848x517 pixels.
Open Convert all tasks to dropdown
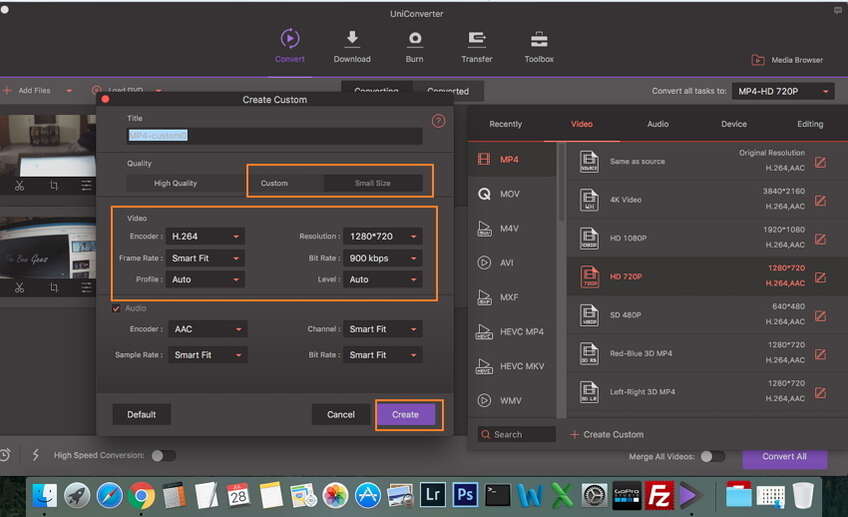pos(783,91)
